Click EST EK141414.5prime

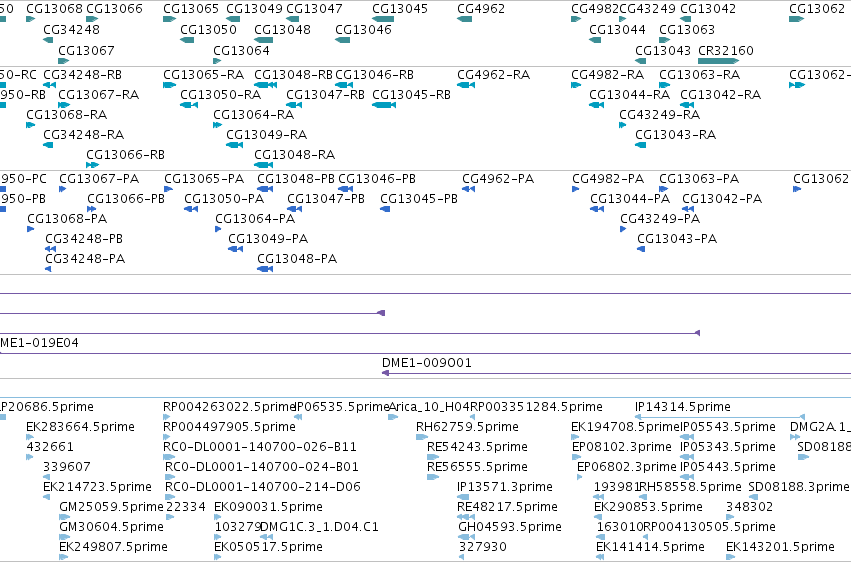point(650,547)
